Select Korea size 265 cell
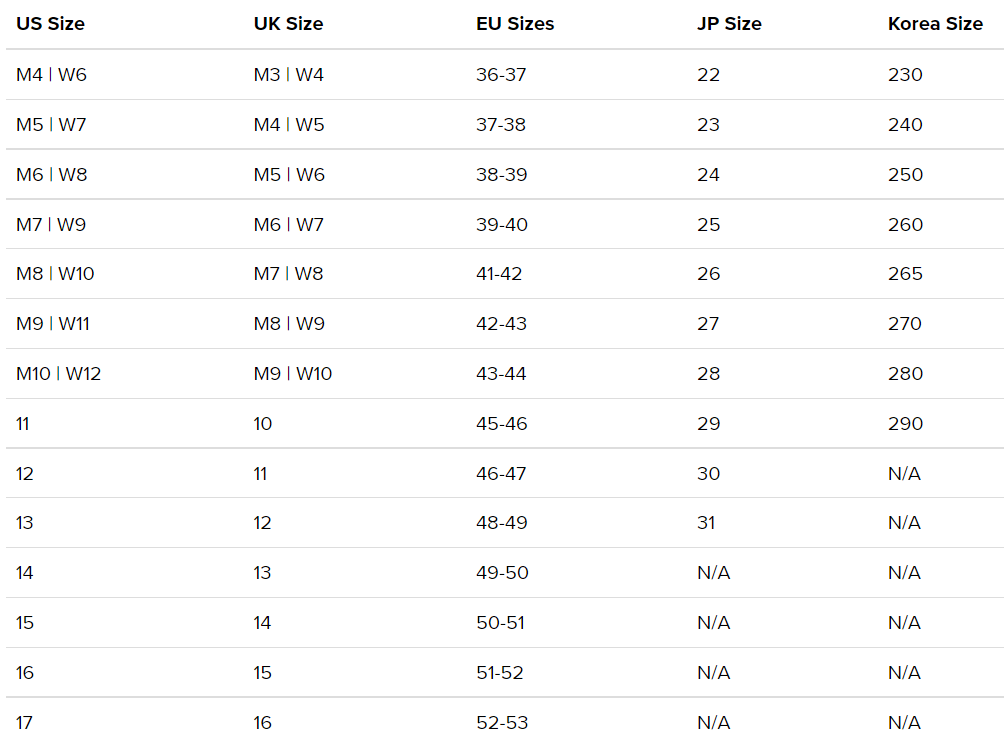Screen dimensions: 1004x745 click(x=905, y=274)
